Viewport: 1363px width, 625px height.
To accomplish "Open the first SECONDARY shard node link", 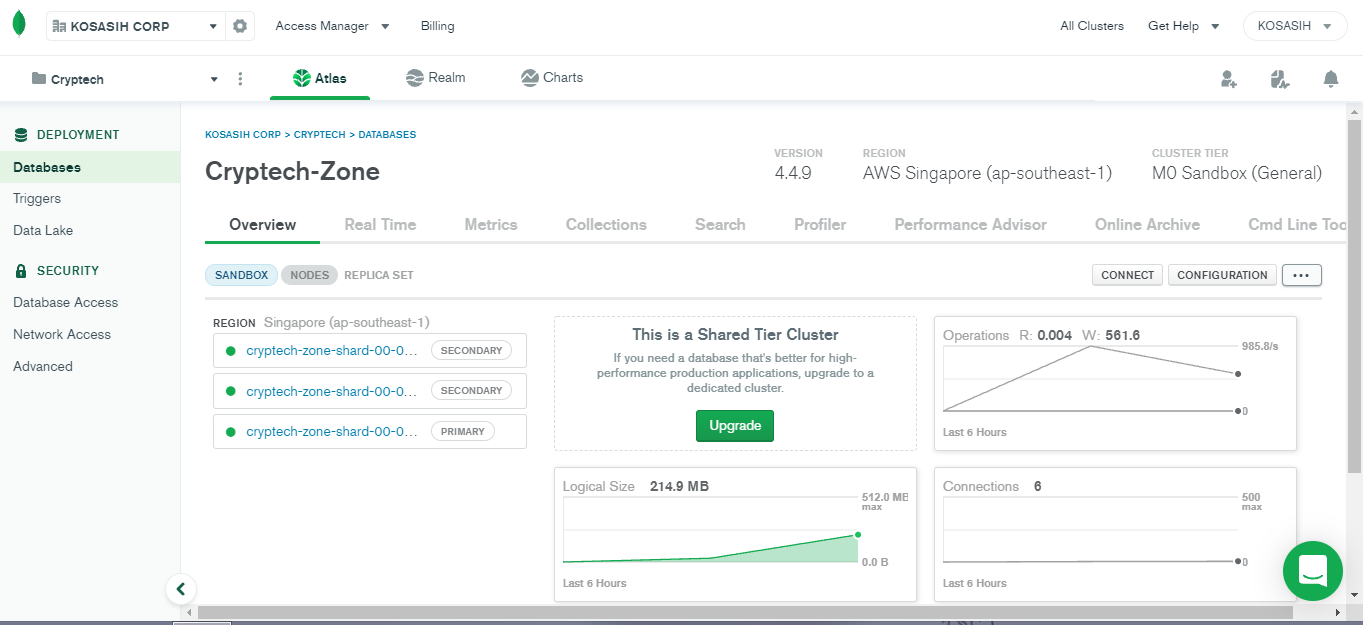I will pos(331,350).
